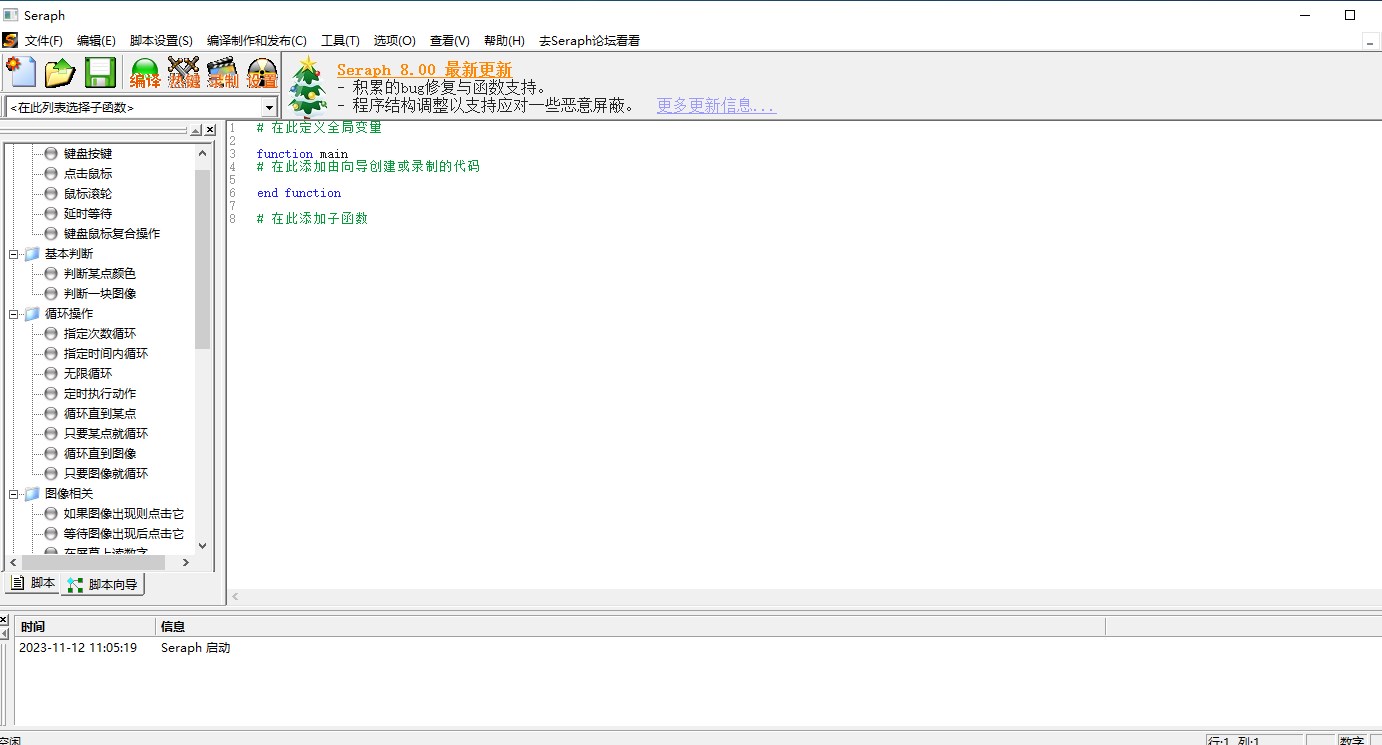Compile the script with 编译 button
Image resolution: width=1382 pixels, height=745 pixels.
[145, 73]
